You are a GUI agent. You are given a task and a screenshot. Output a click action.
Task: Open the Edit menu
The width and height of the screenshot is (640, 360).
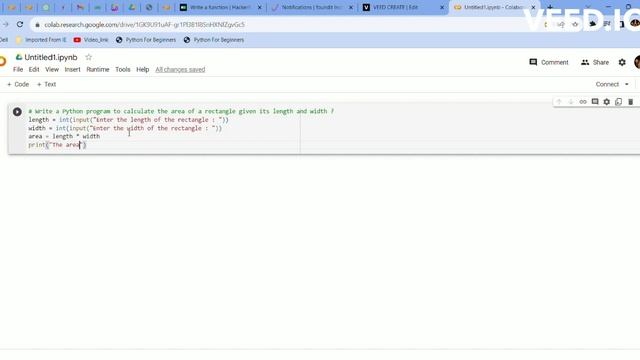(34, 69)
